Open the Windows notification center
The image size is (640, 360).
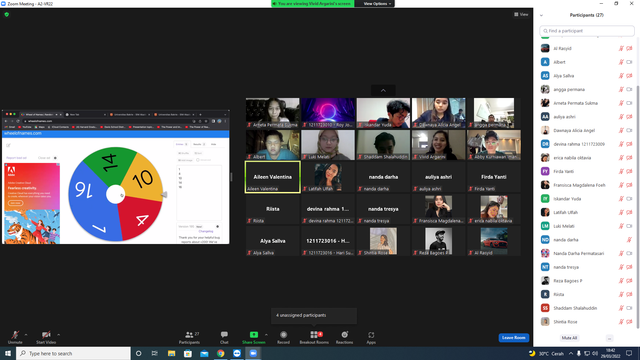(x=629, y=353)
